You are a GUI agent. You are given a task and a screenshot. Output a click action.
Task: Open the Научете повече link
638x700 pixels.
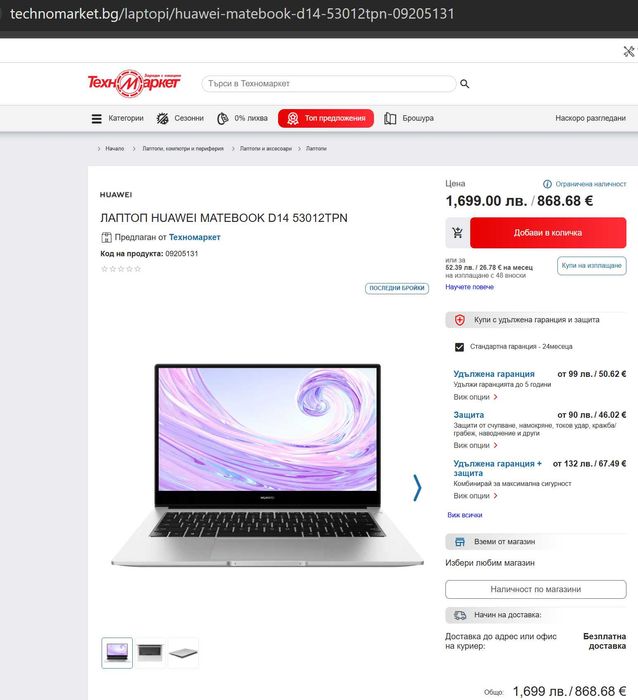pyautogui.click(x=469, y=287)
